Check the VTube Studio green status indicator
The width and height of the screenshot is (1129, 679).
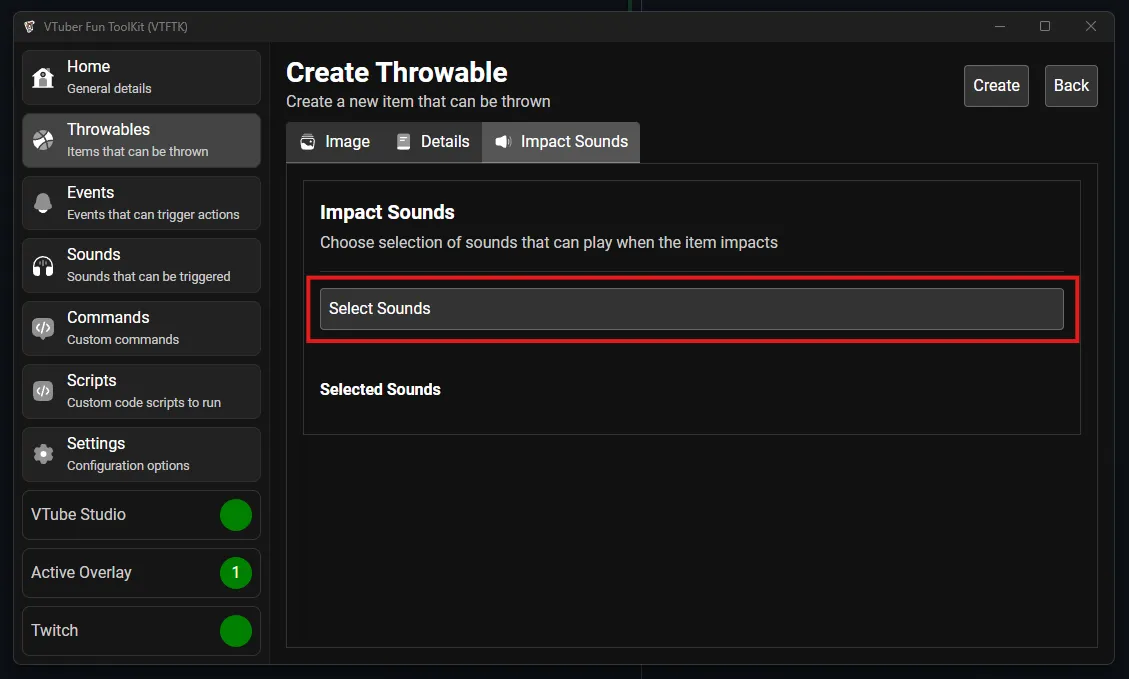click(236, 515)
